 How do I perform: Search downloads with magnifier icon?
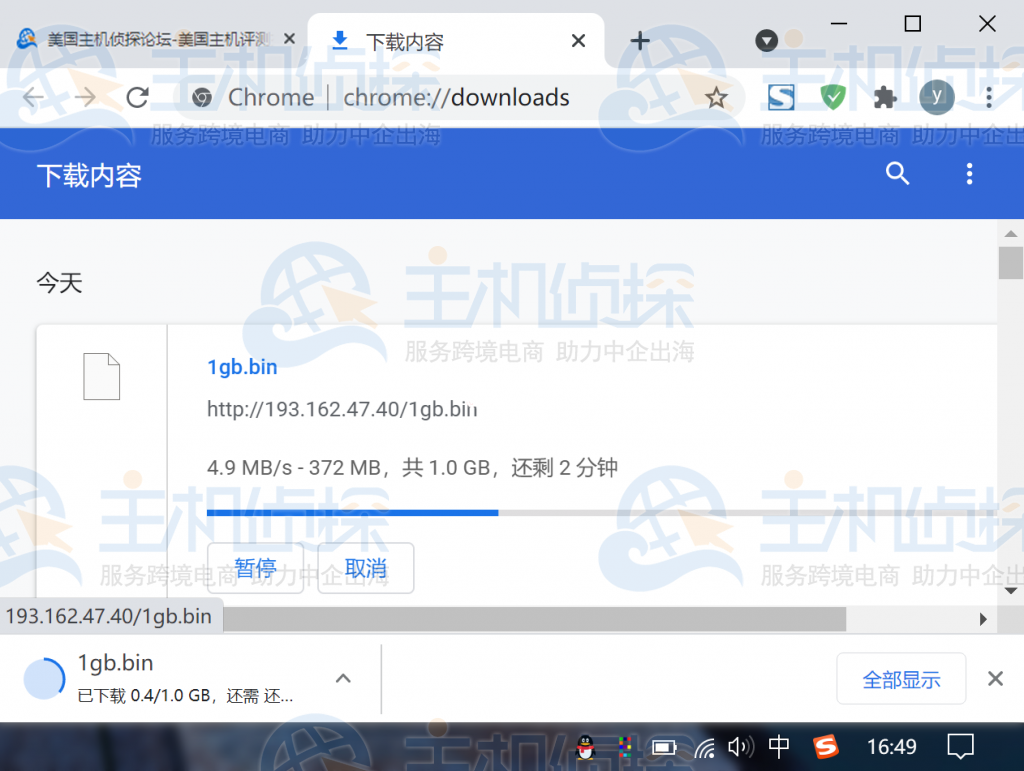[897, 174]
